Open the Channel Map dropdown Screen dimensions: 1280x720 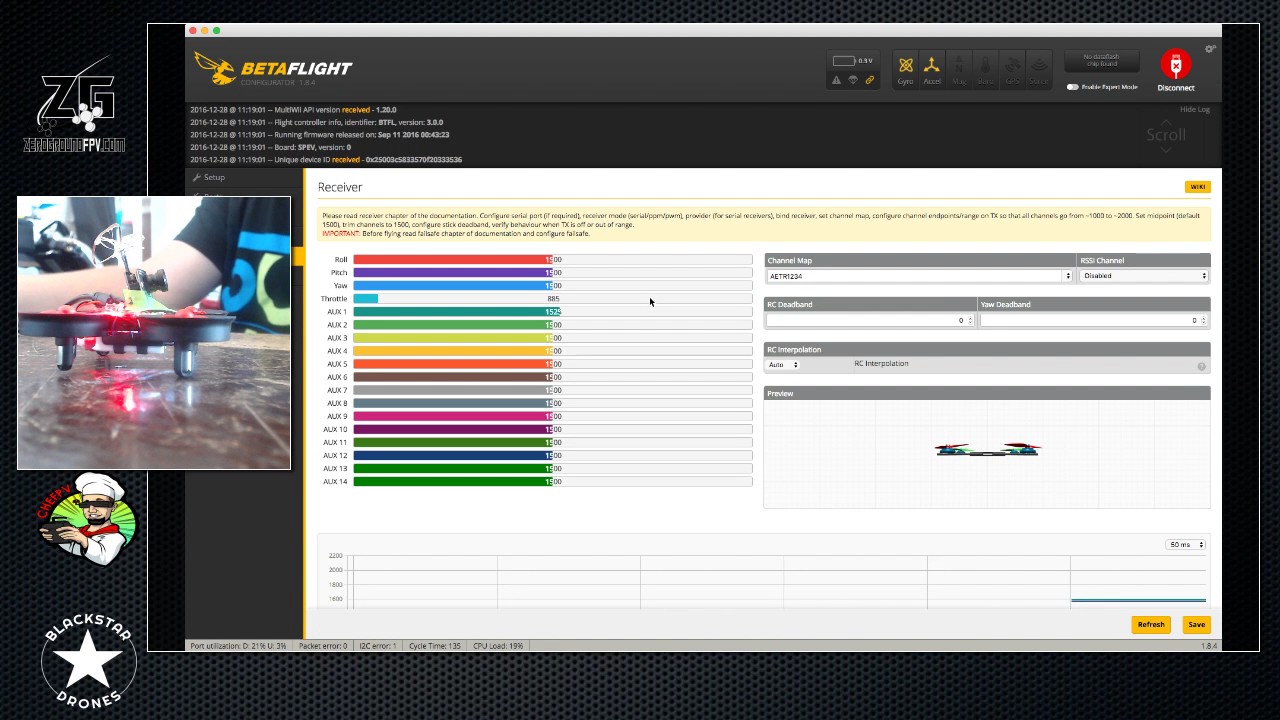(919, 276)
